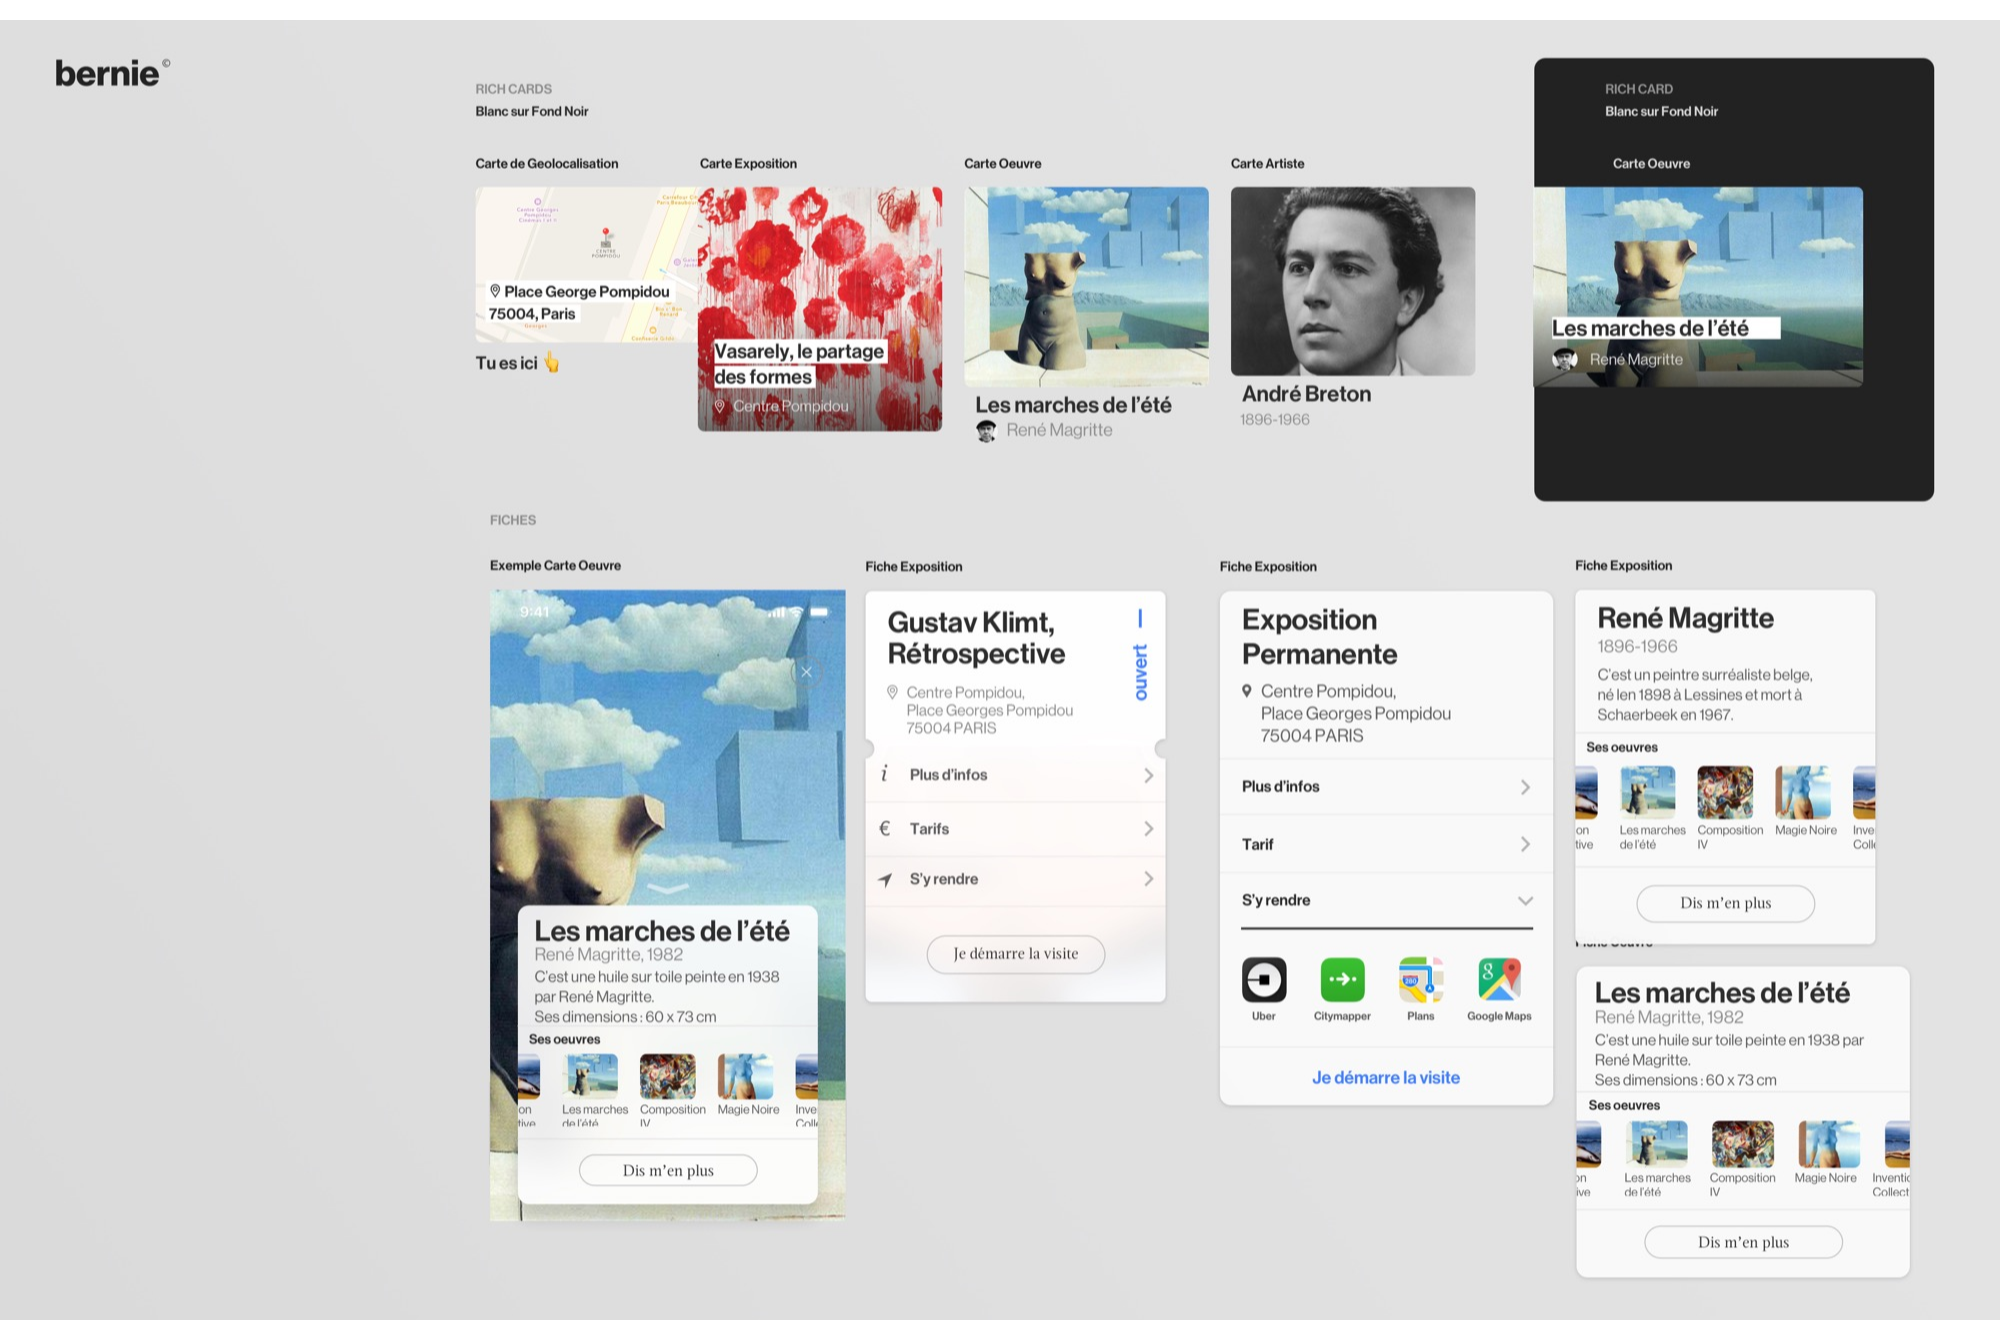
Task: Click S'y rendre row label in Exposition Permanente
Action: click(x=1276, y=900)
